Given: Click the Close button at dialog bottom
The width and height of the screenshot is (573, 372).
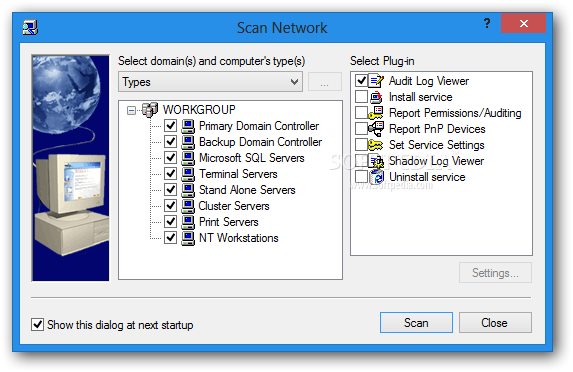Looking at the screenshot, I should coord(495,323).
